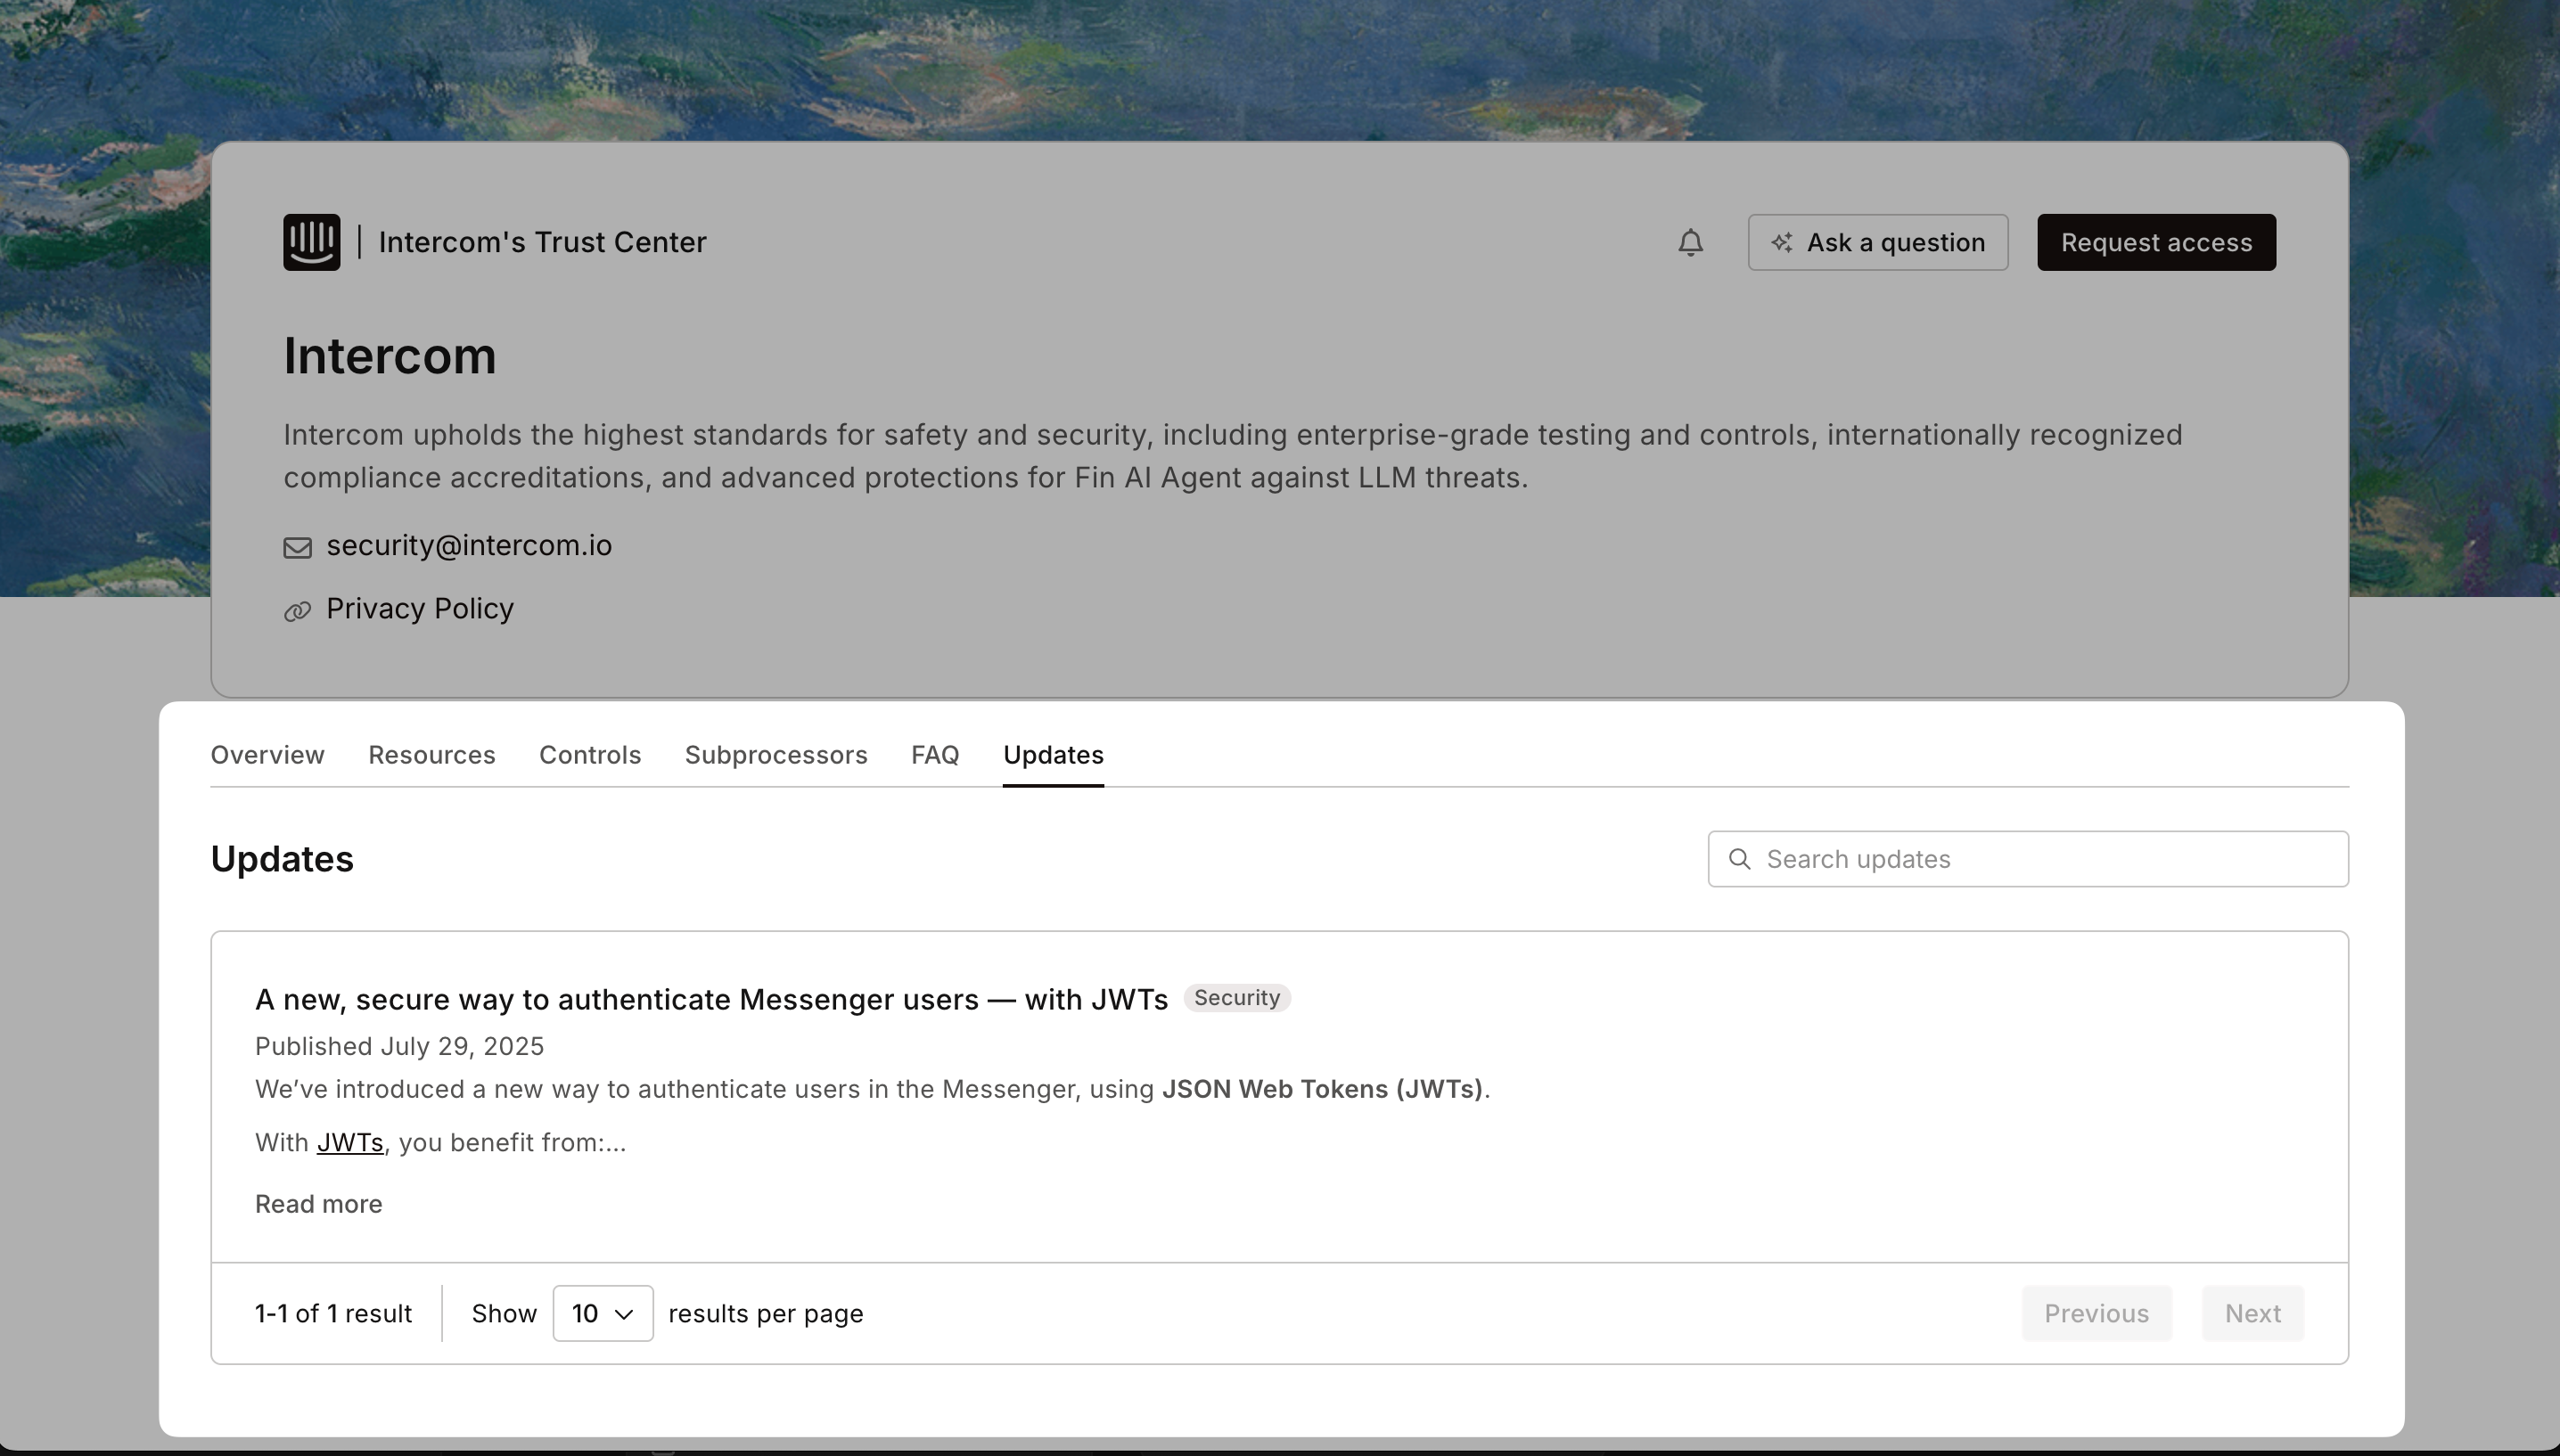Click the Previous page button
This screenshot has height=1456, width=2560.
2096,1313
